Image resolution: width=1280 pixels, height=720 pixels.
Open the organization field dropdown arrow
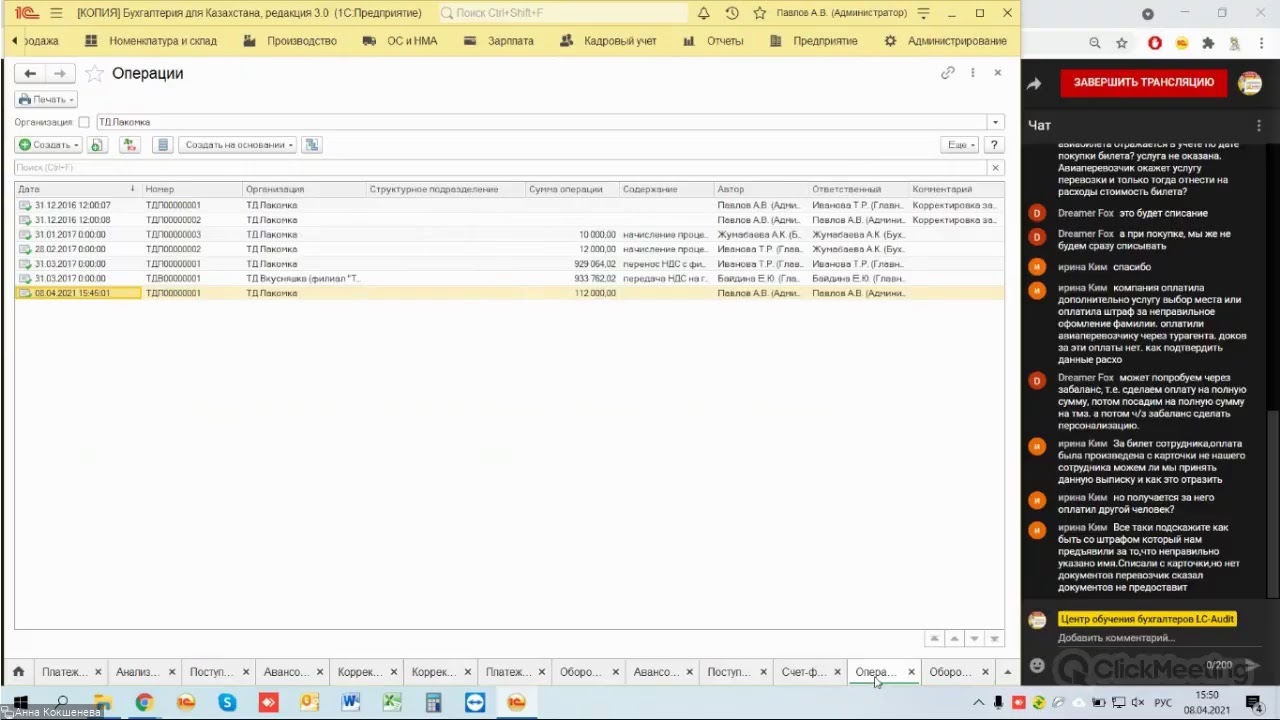(995, 122)
